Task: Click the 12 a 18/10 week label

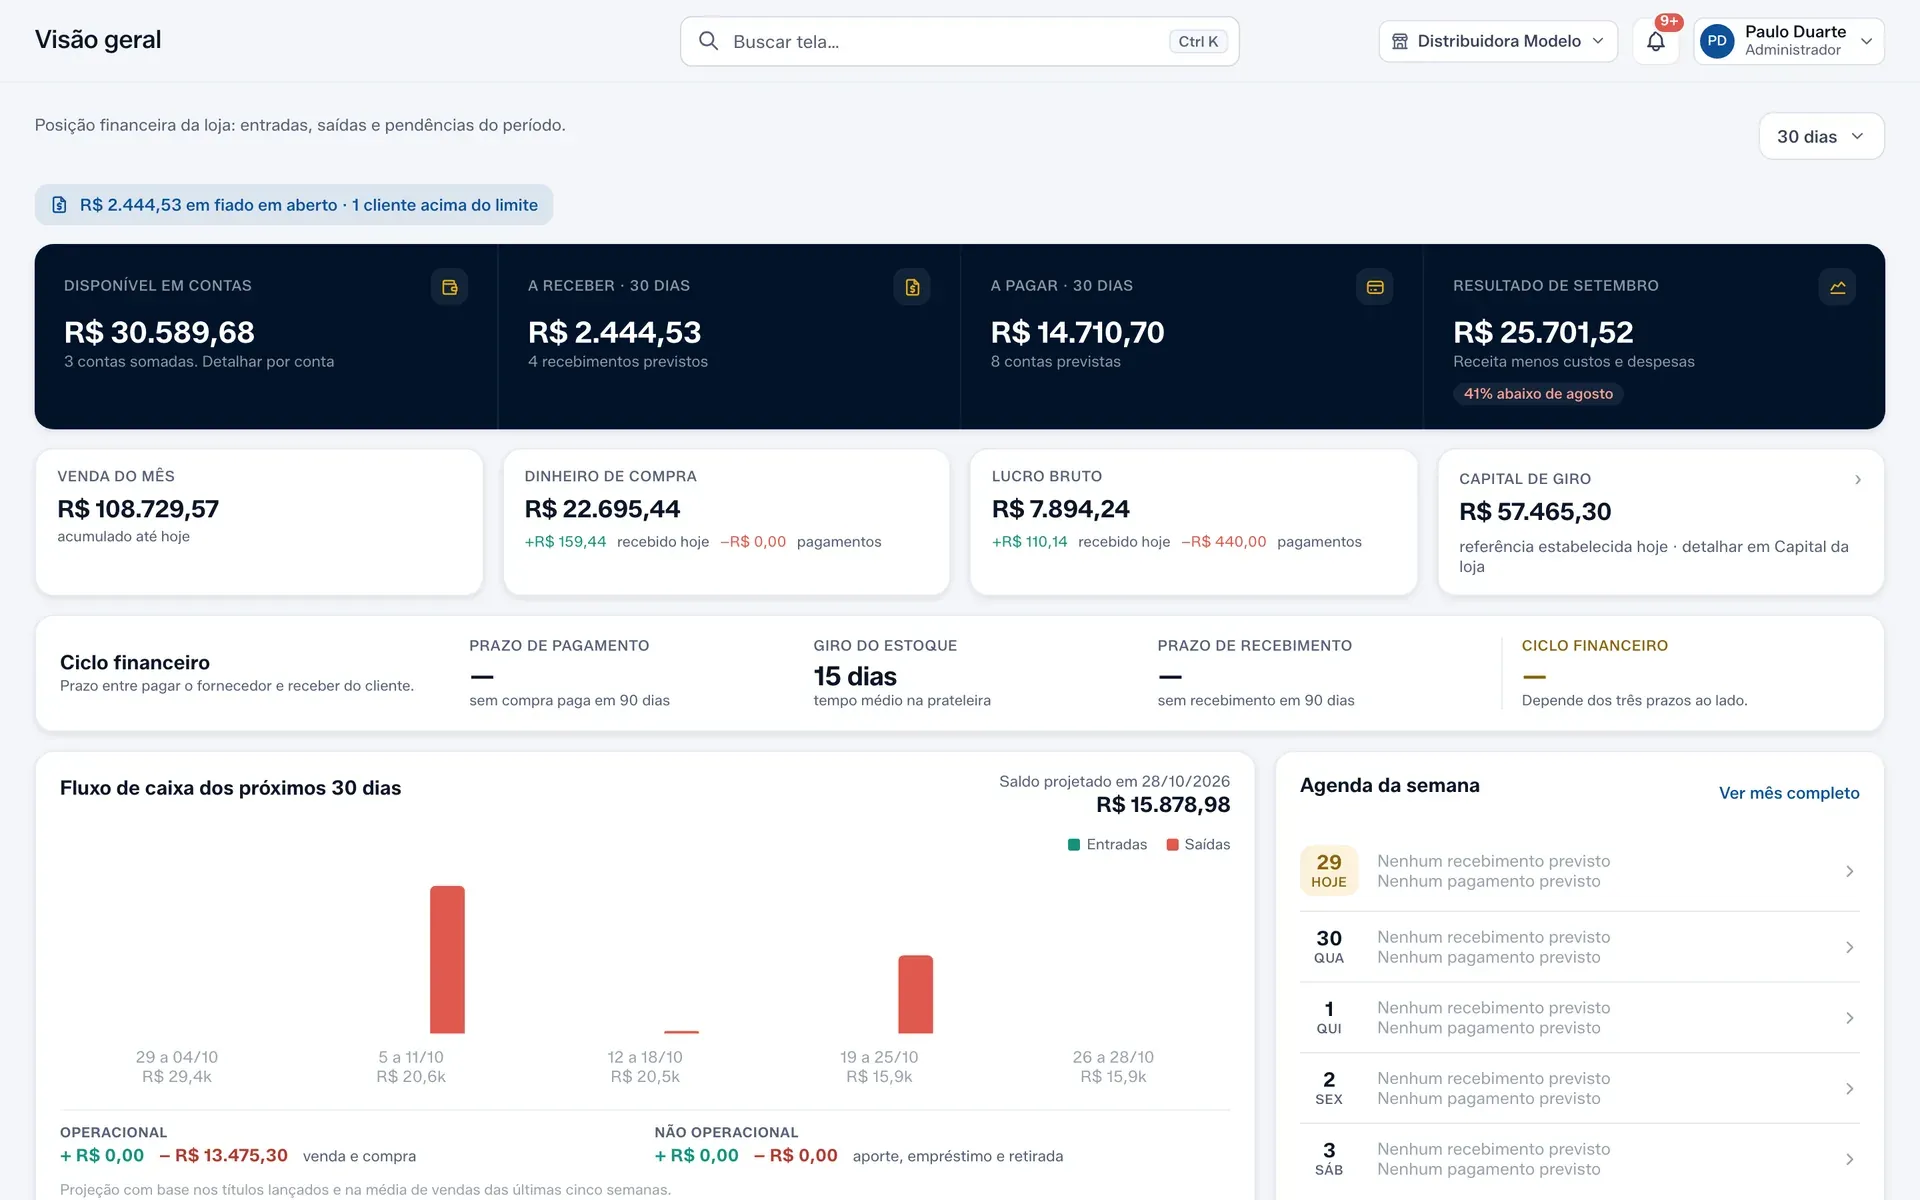Action: click(x=645, y=1057)
